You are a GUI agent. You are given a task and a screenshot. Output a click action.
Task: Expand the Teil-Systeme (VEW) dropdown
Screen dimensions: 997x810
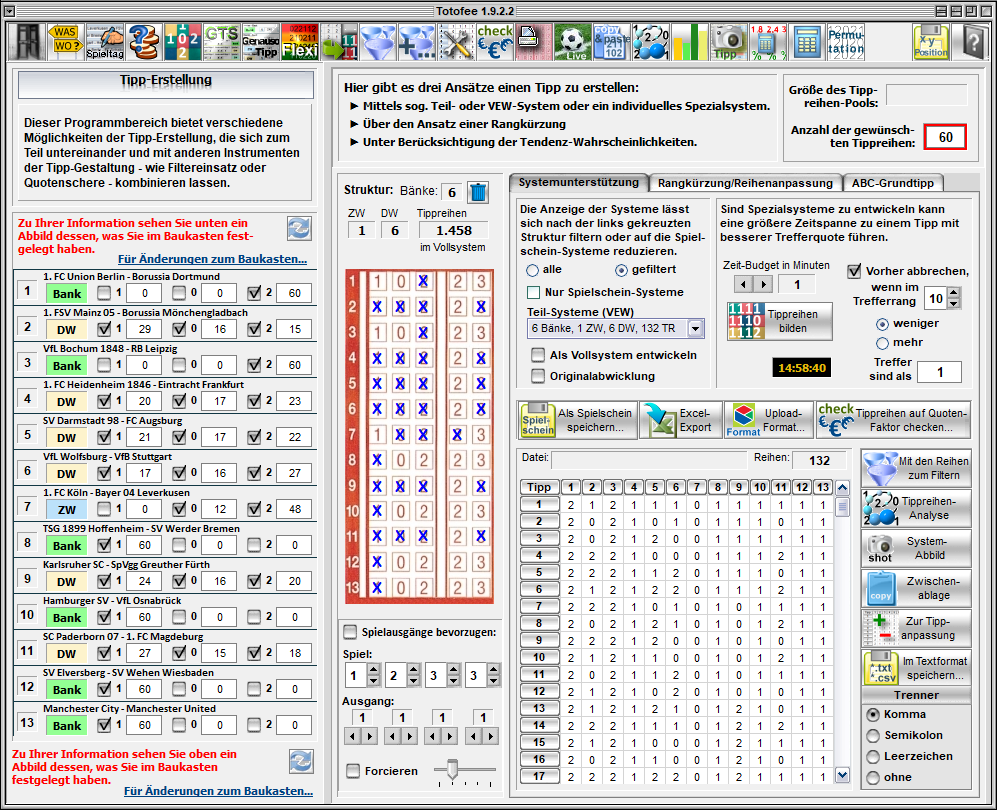tap(696, 329)
